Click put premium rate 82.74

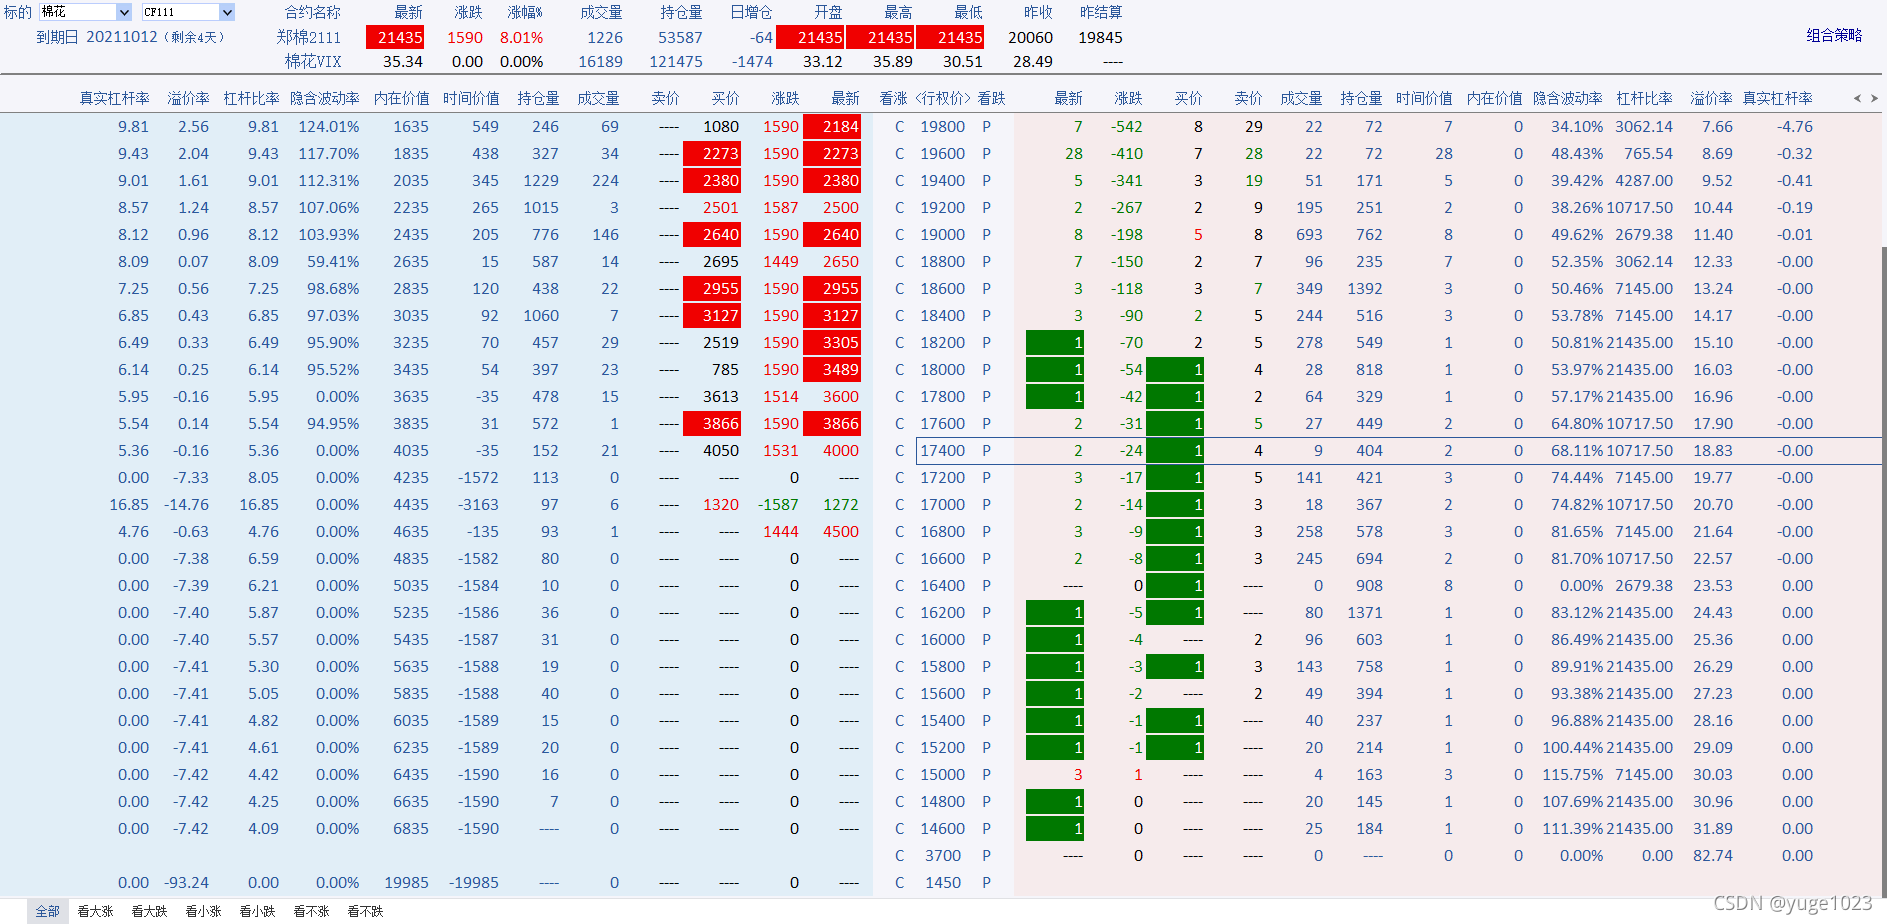[x=1713, y=855]
